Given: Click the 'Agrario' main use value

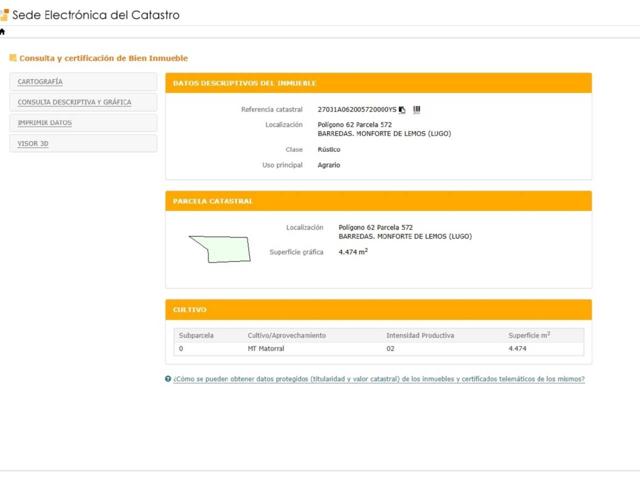Looking at the screenshot, I should 329,165.
